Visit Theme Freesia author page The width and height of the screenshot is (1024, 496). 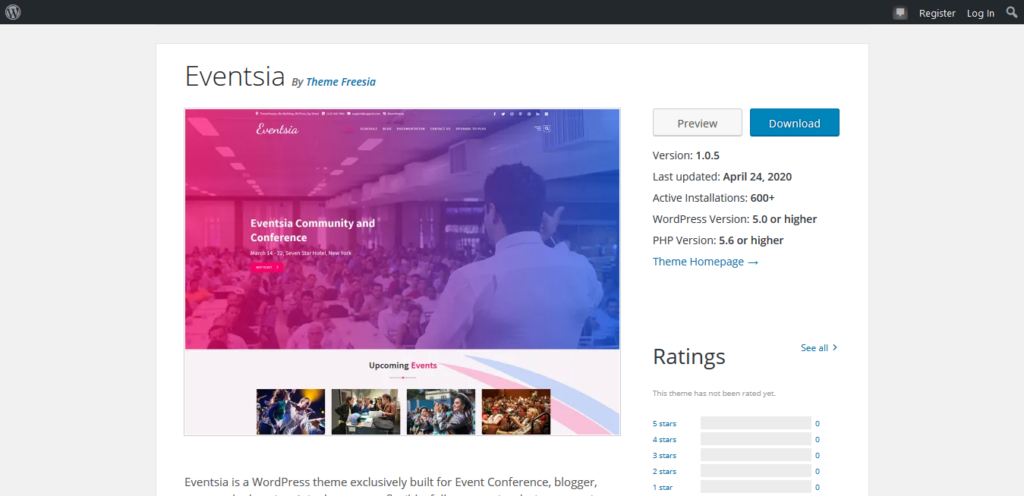pos(341,82)
